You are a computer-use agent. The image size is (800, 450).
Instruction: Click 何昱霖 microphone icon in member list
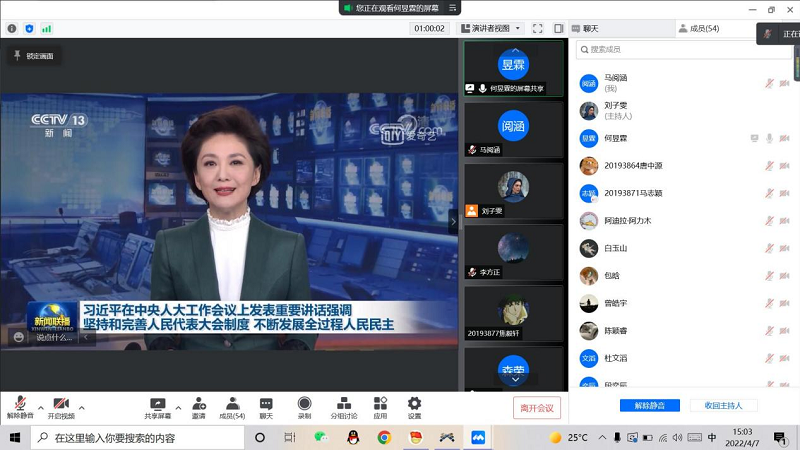769,138
